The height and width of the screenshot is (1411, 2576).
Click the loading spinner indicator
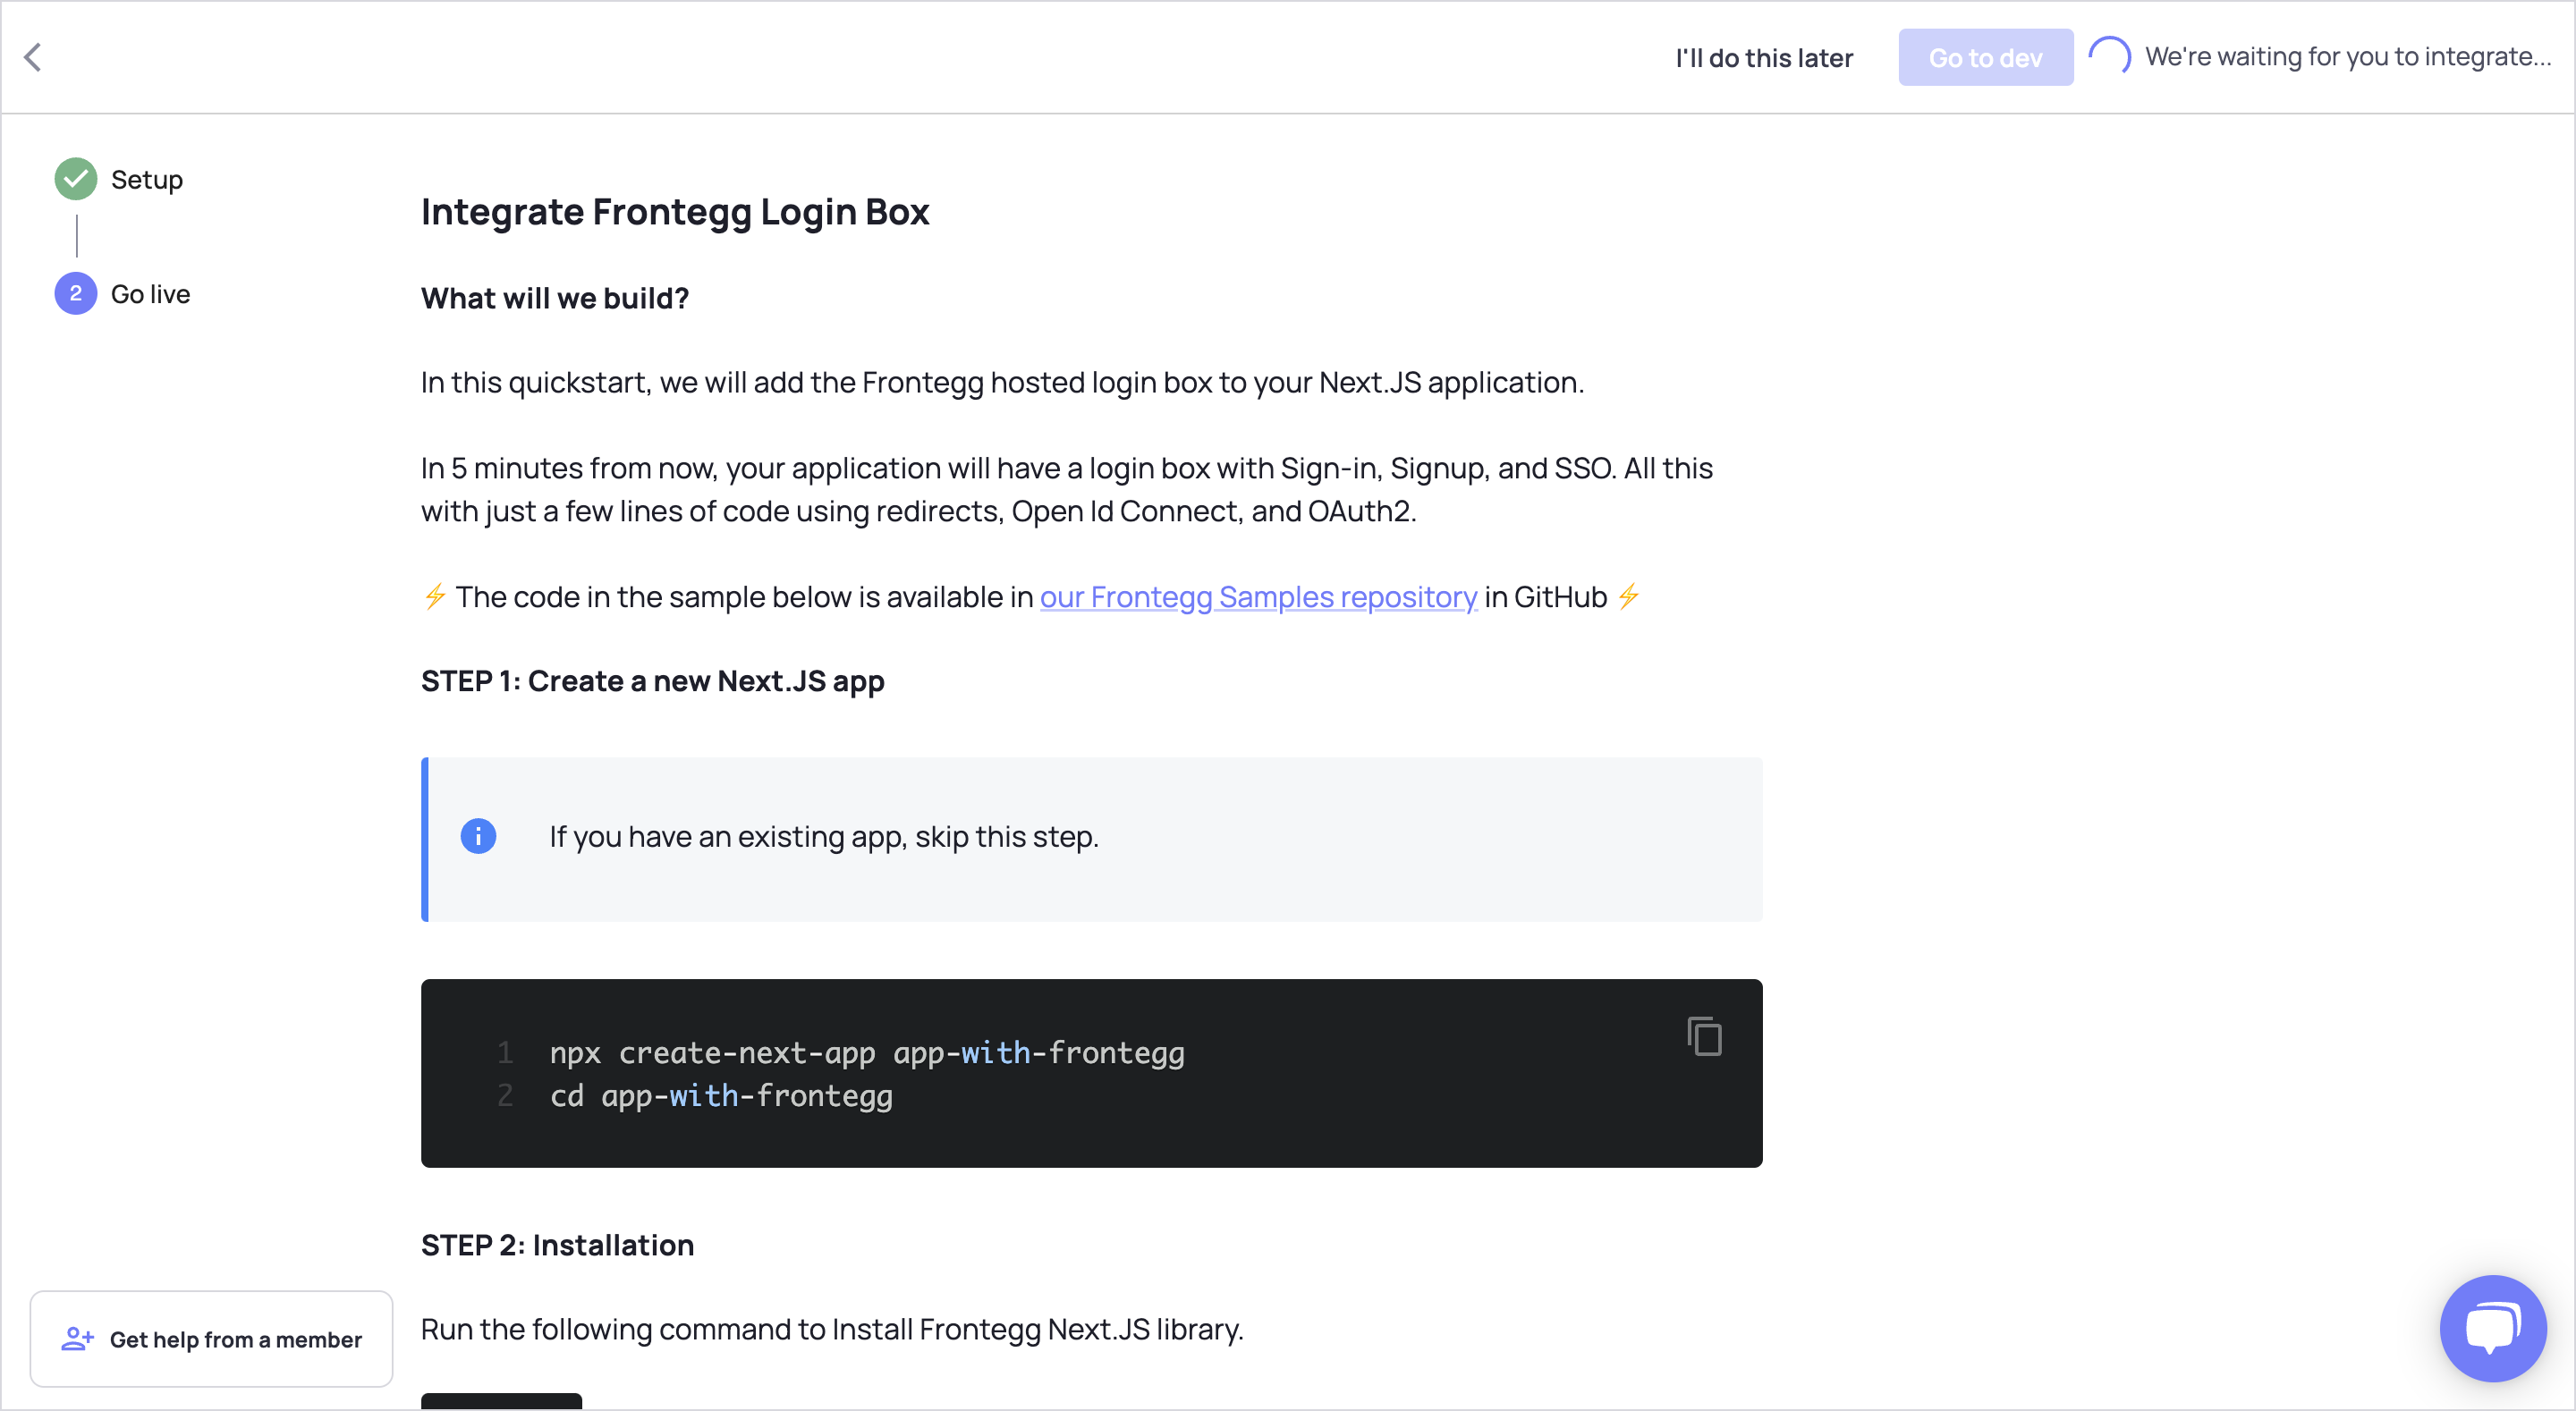pyautogui.click(x=2110, y=57)
